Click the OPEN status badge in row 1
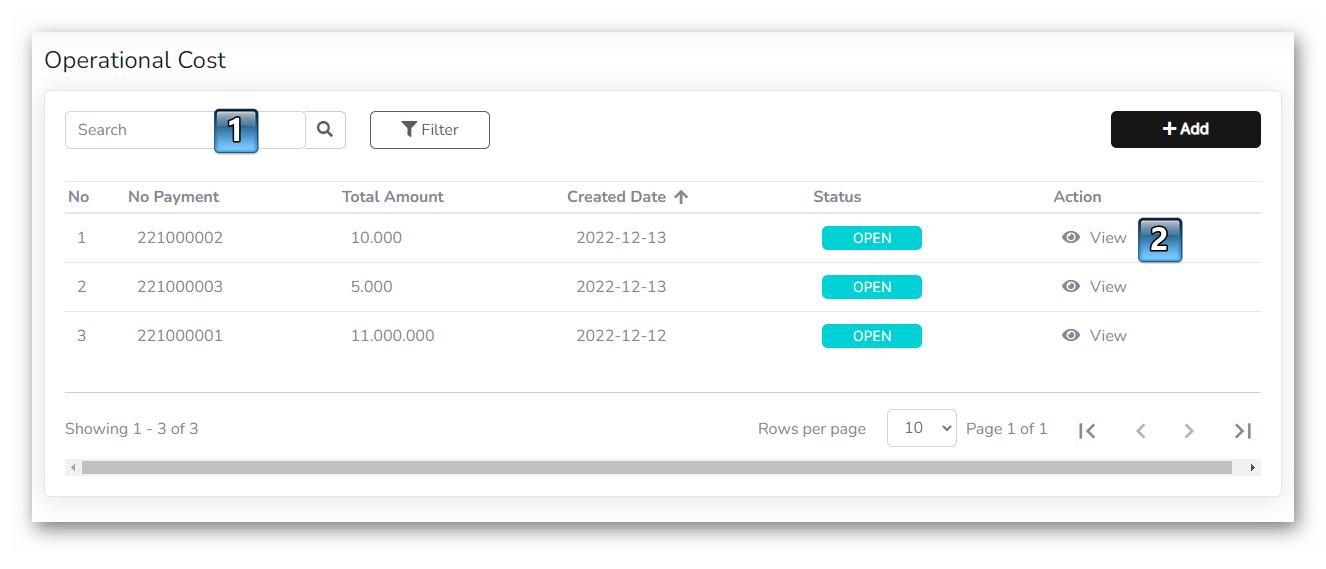Screen dimensions: 1326x569 point(871,238)
